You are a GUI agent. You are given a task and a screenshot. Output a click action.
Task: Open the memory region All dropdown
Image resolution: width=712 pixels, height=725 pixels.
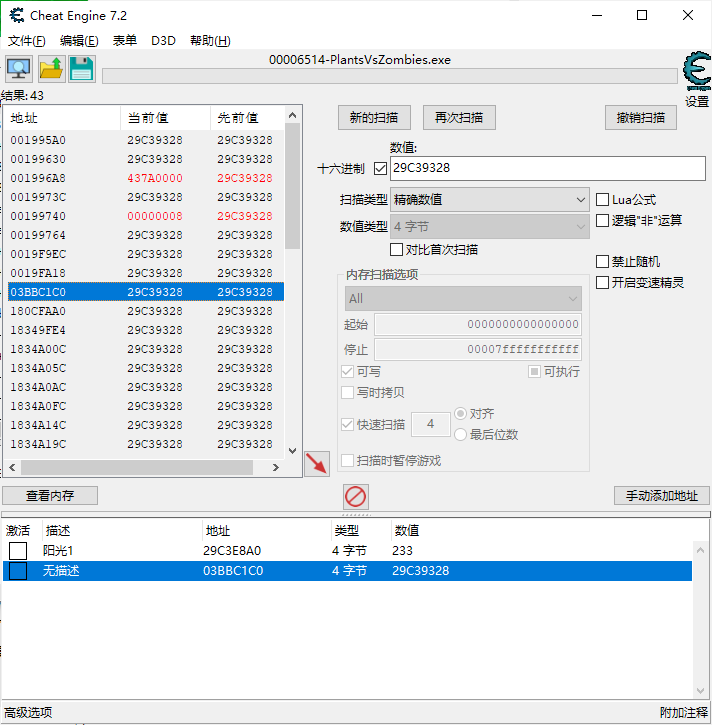[463, 299]
